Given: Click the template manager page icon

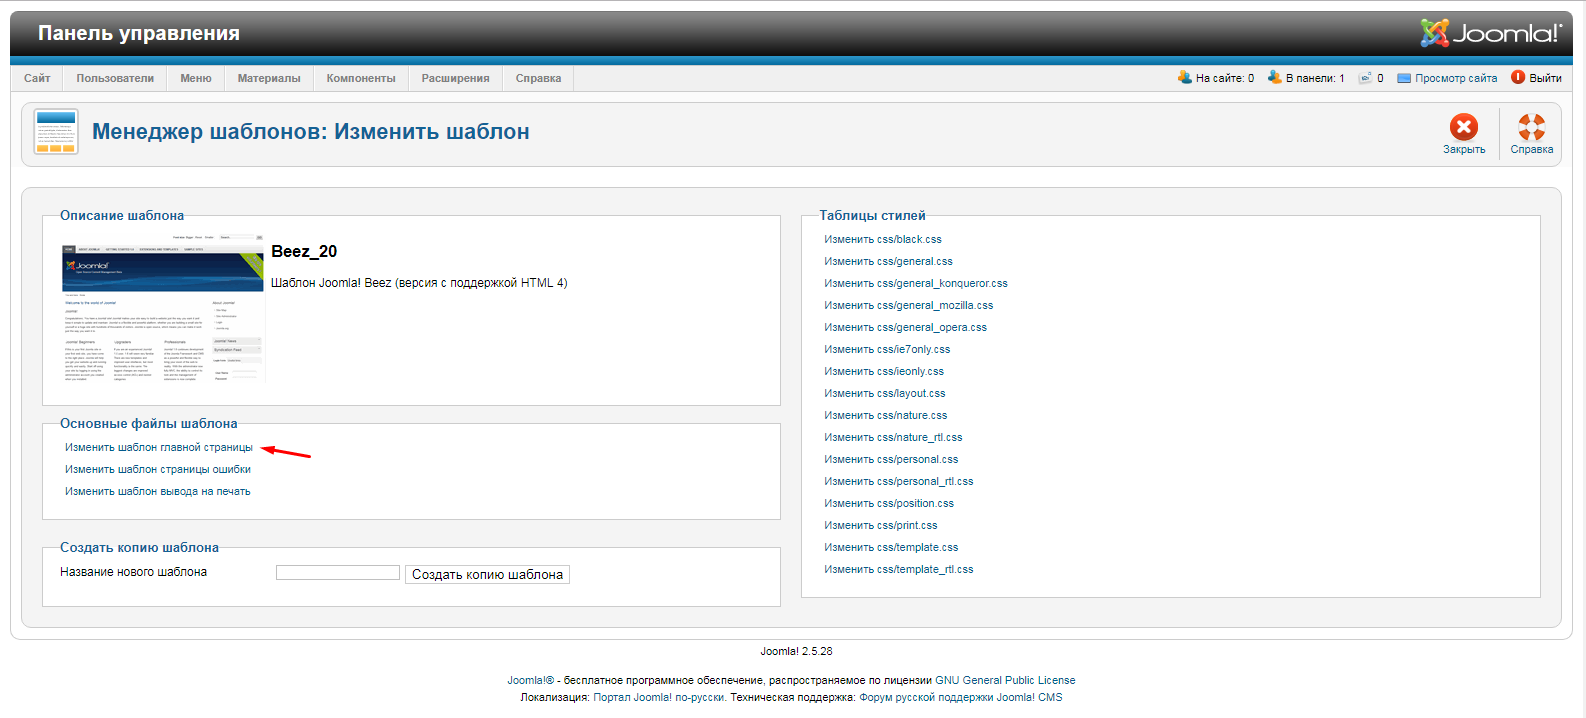Looking at the screenshot, I should click(x=56, y=132).
